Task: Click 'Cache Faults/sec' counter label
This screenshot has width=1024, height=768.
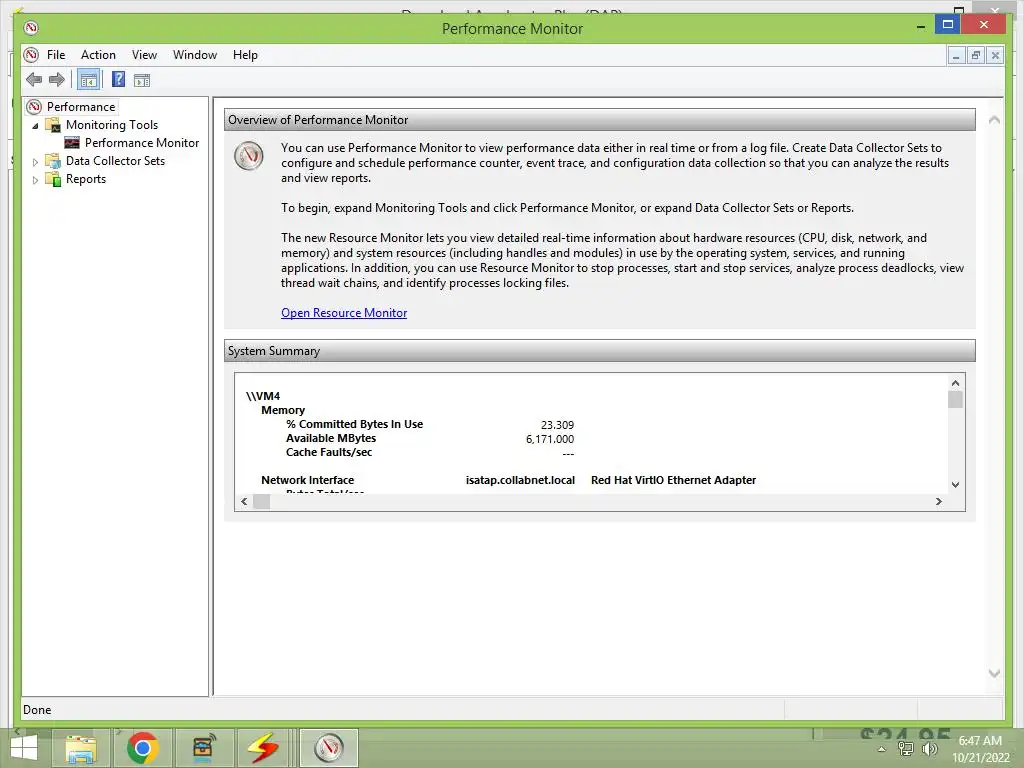Action: (x=329, y=452)
